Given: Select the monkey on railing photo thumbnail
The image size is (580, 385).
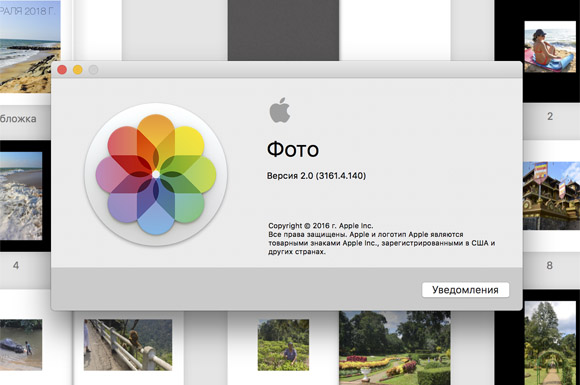Looking at the screenshot, I should [128, 345].
